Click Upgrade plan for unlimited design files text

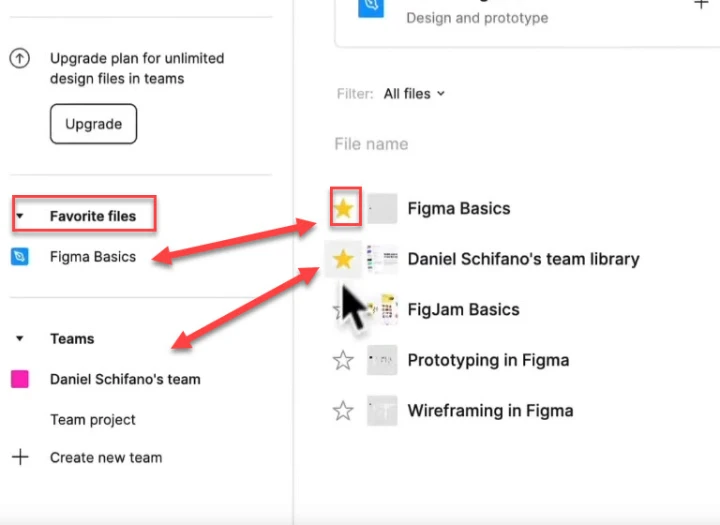(x=137, y=68)
